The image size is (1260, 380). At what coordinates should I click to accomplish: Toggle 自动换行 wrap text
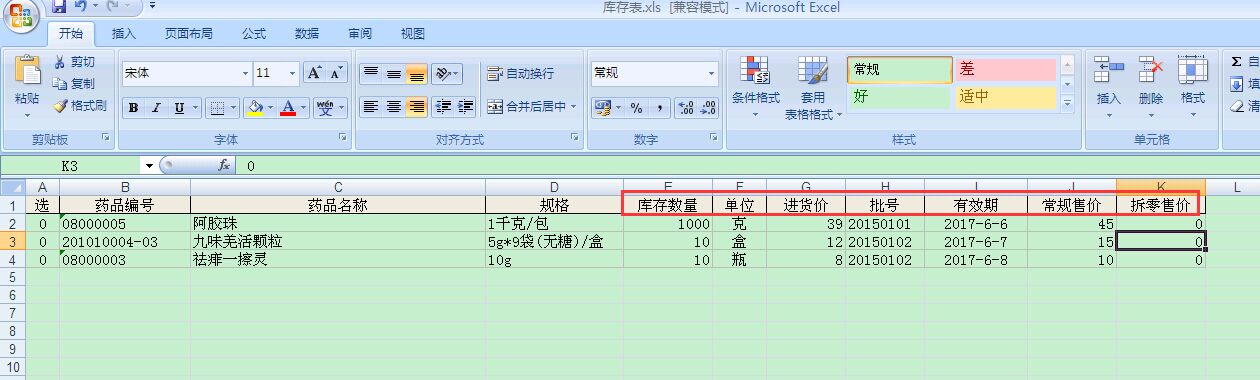pos(520,73)
